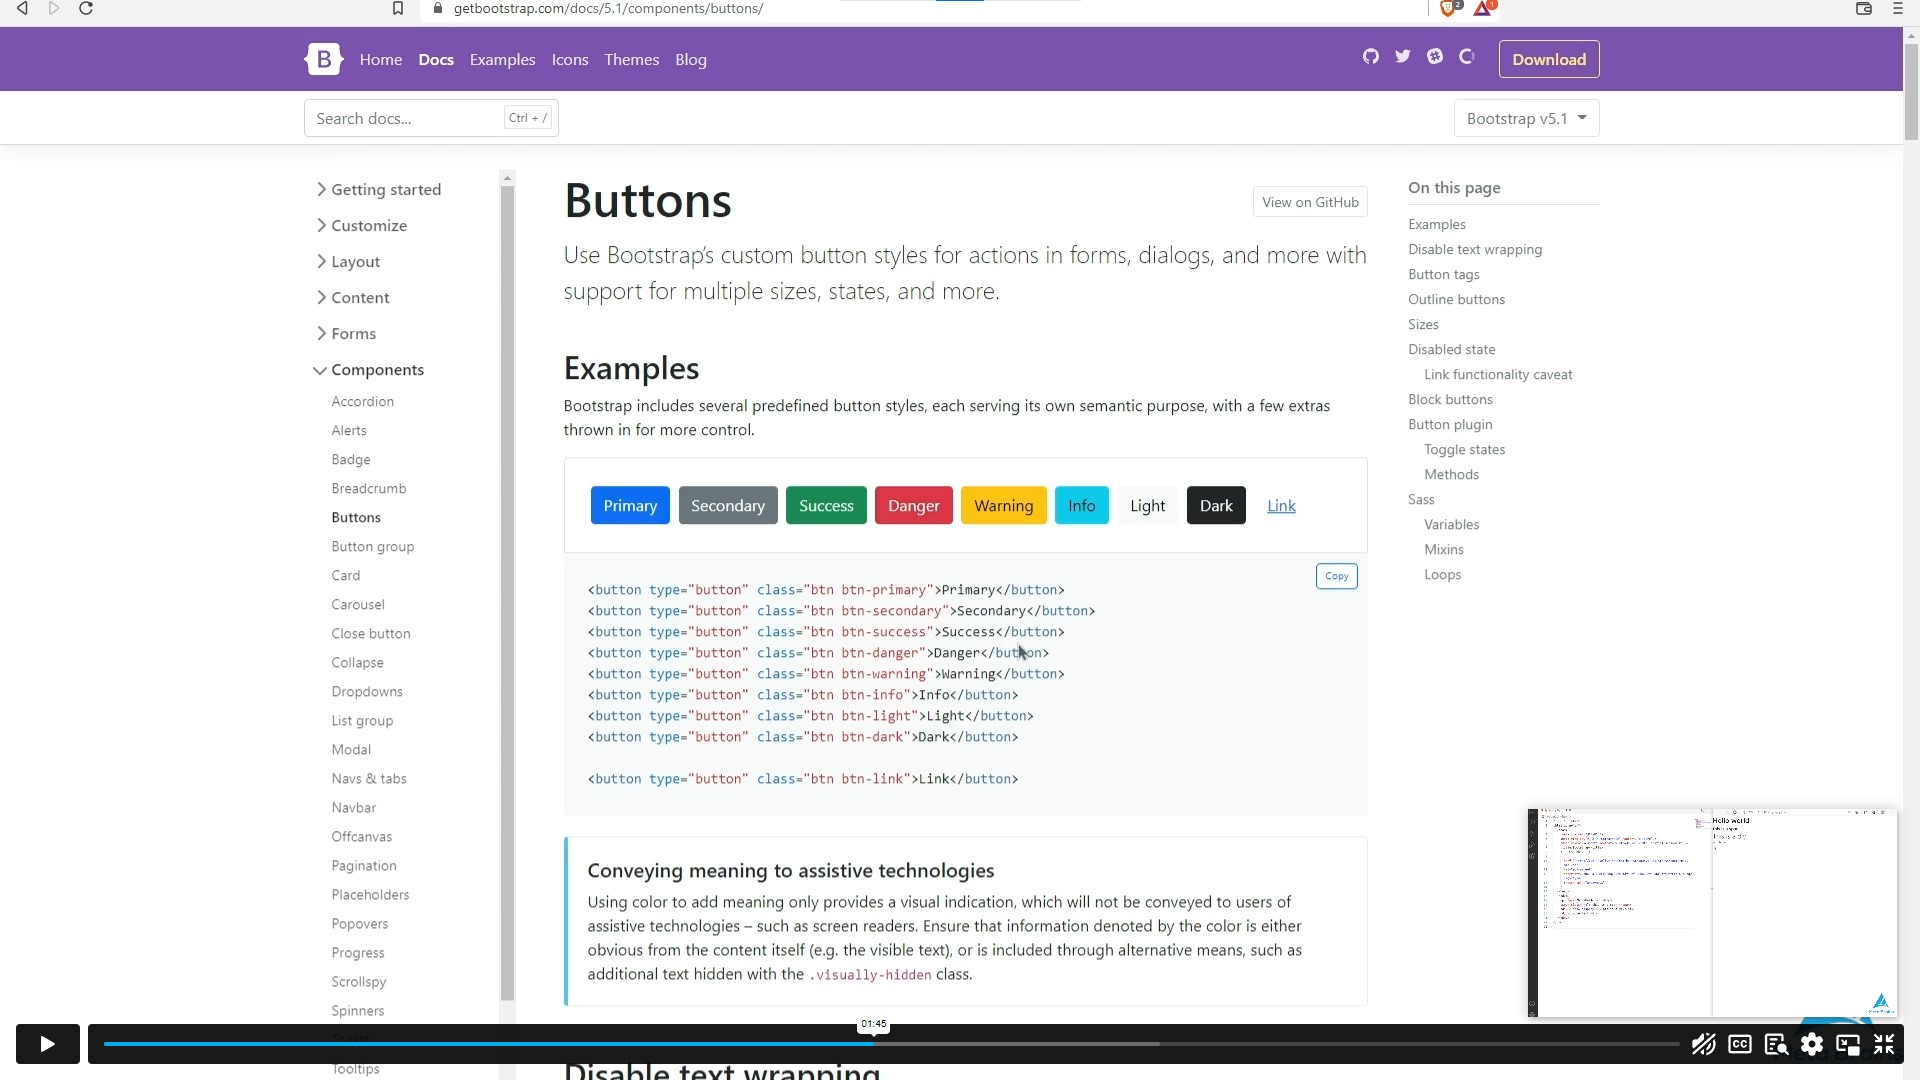Click the video progress bar slider
This screenshot has height=1080, width=1920.
[872, 1042]
